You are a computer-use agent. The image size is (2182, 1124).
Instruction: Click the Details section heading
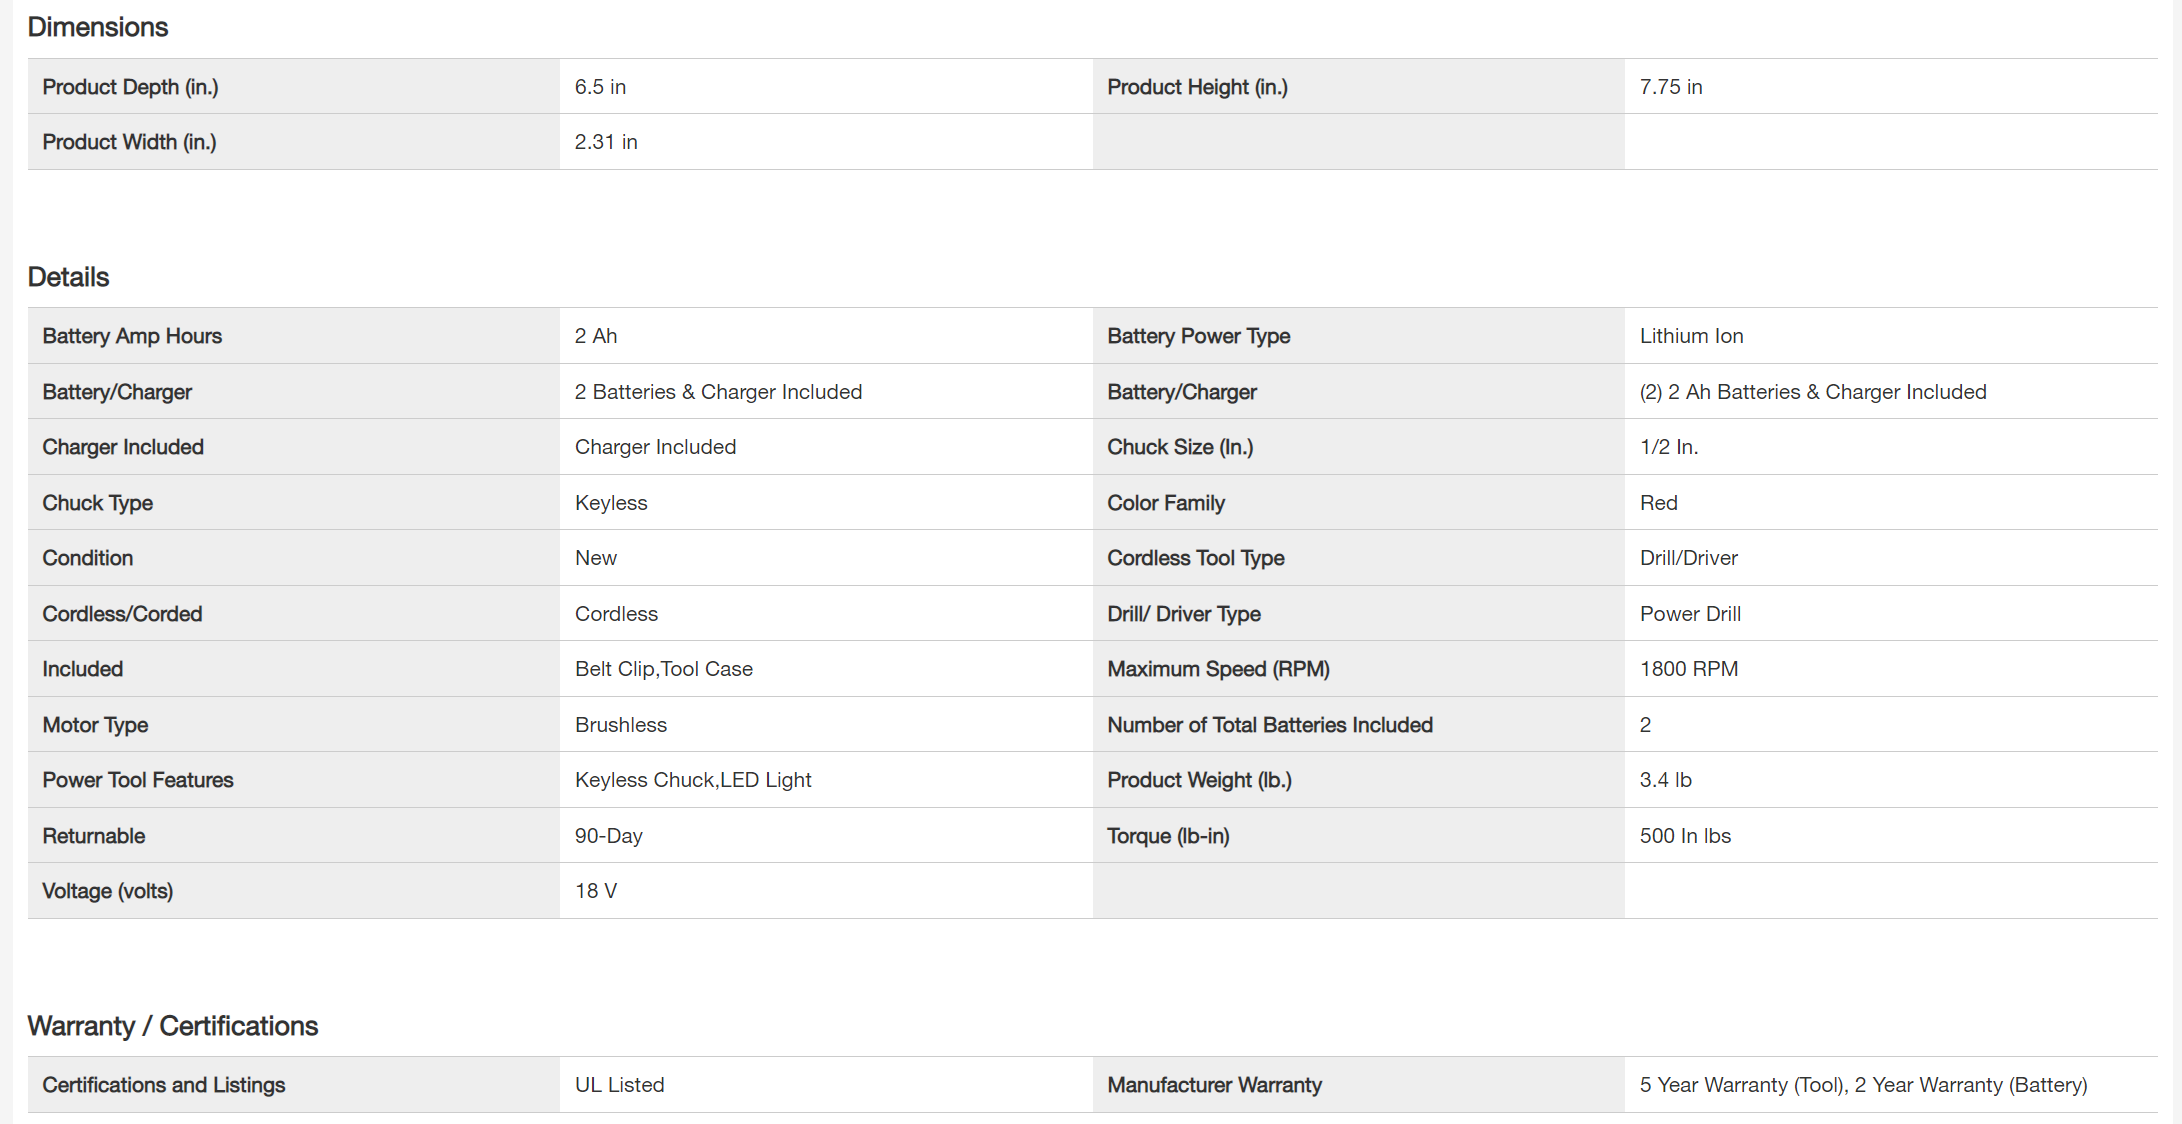coord(68,277)
